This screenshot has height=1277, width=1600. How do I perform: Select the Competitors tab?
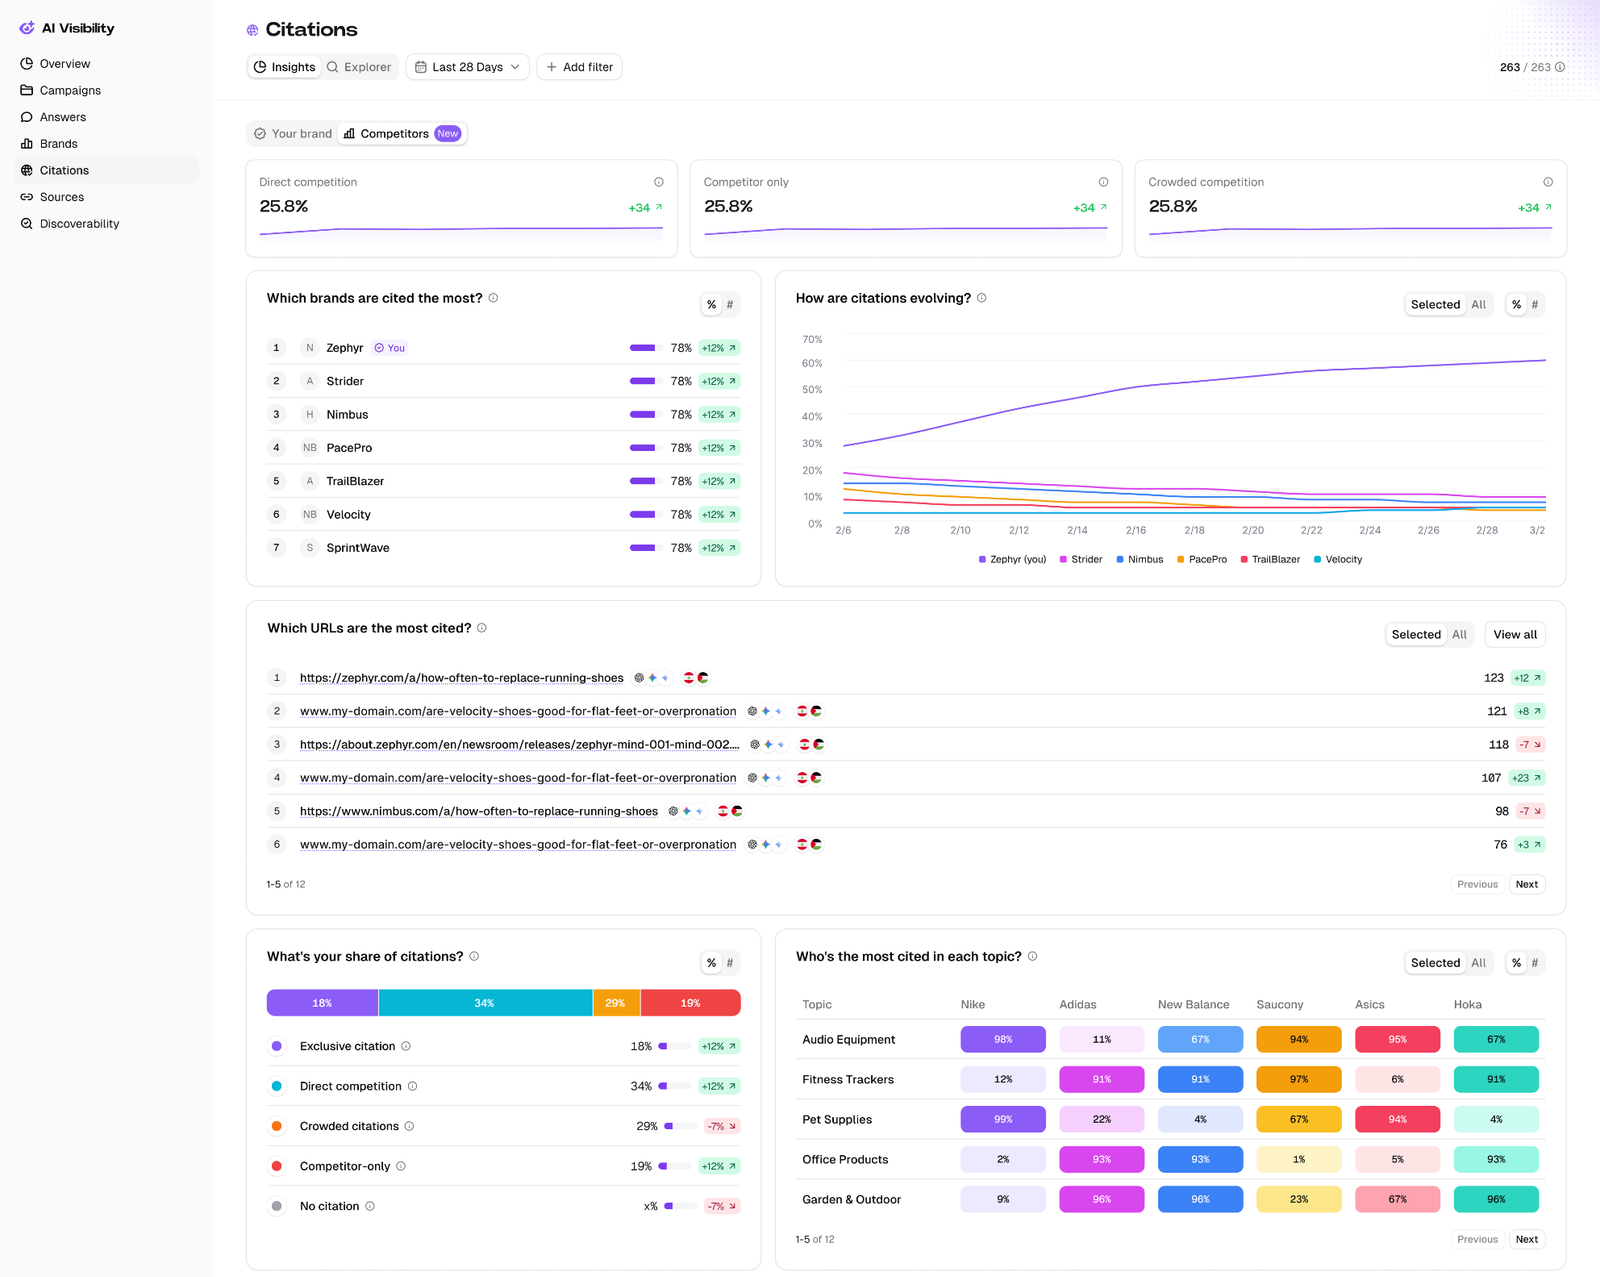401,134
